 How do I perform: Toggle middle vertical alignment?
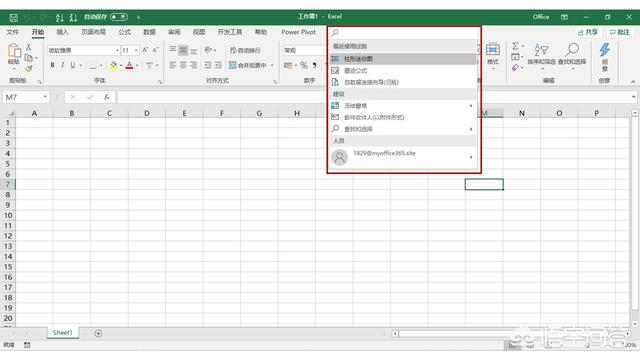point(183,50)
